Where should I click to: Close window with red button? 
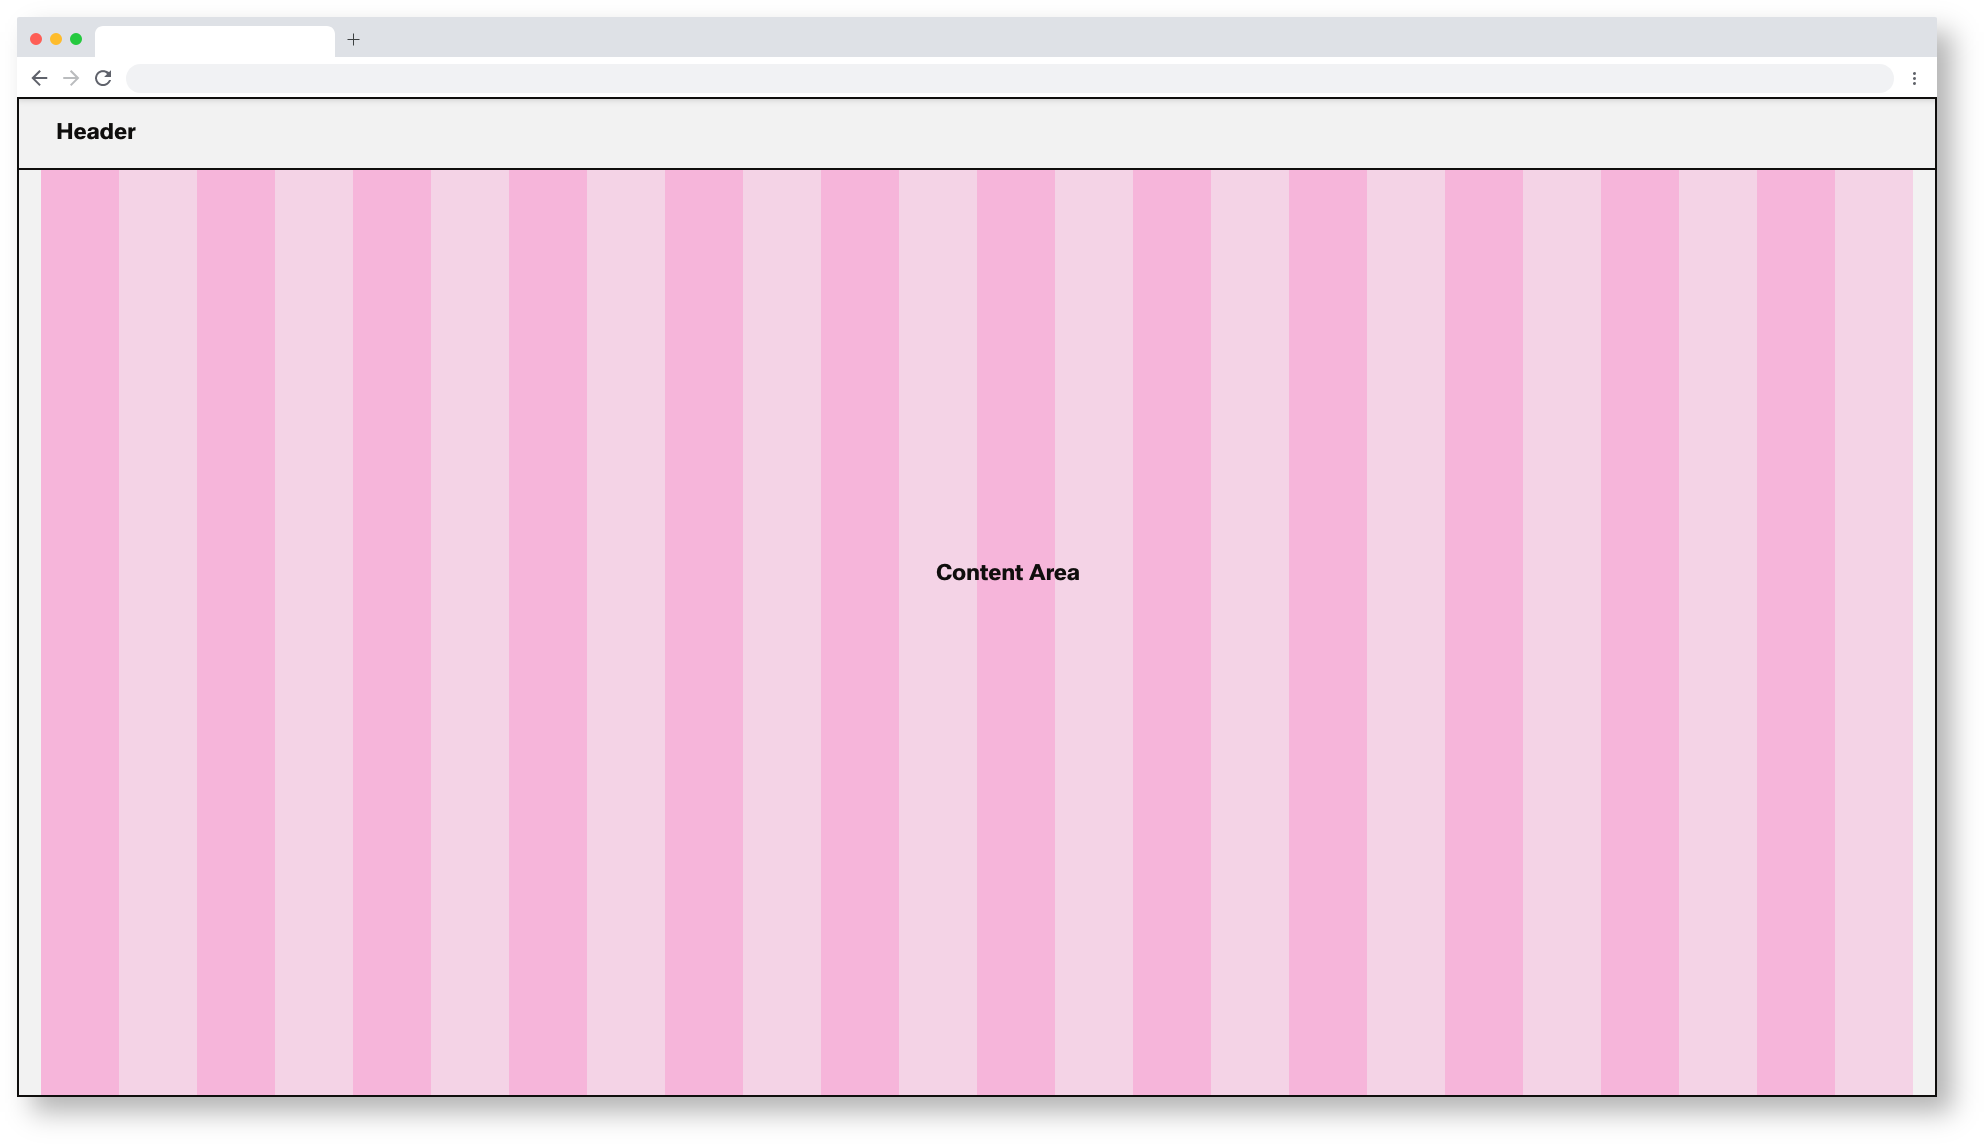(36, 39)
